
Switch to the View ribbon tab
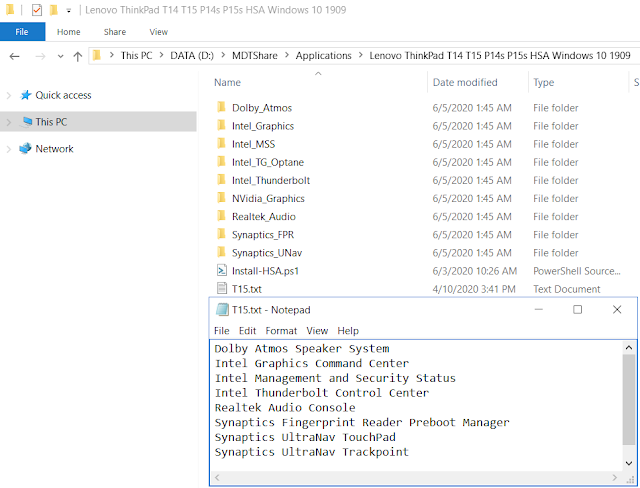click(x=158, y=32)
